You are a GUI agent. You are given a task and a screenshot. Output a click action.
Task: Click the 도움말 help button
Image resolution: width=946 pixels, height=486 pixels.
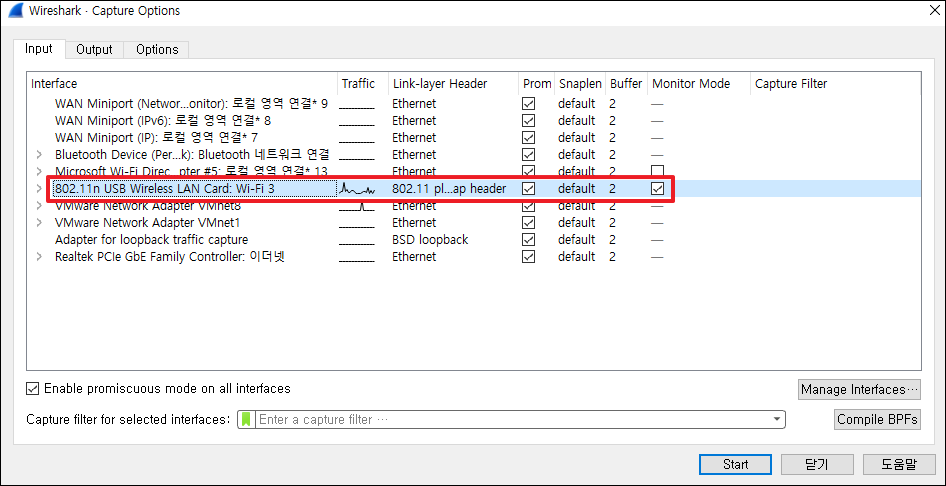(898, 464)
